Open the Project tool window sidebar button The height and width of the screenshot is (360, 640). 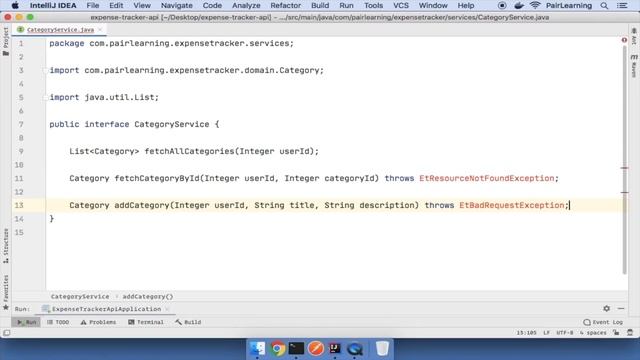coord(6,41)
